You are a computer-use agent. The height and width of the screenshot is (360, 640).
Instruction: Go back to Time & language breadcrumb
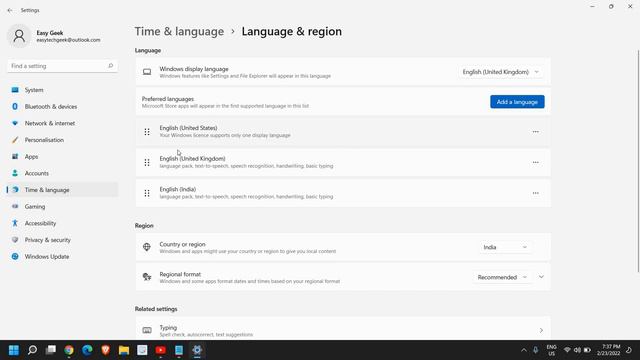click(179, 31)
